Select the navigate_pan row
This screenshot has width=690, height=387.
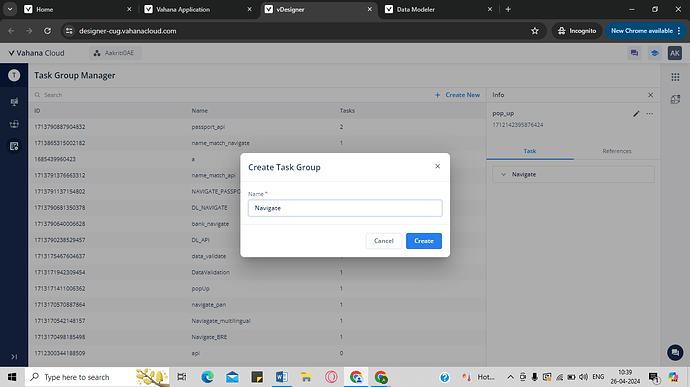[257, 305]
